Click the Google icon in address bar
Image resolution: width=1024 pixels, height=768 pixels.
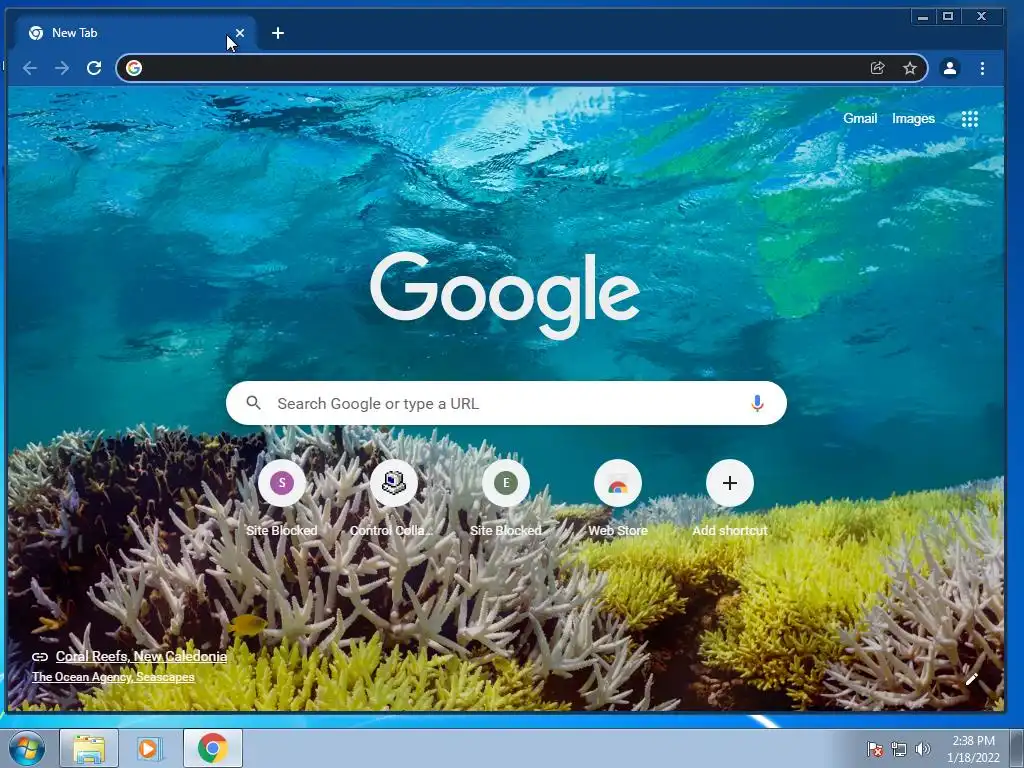134,68
